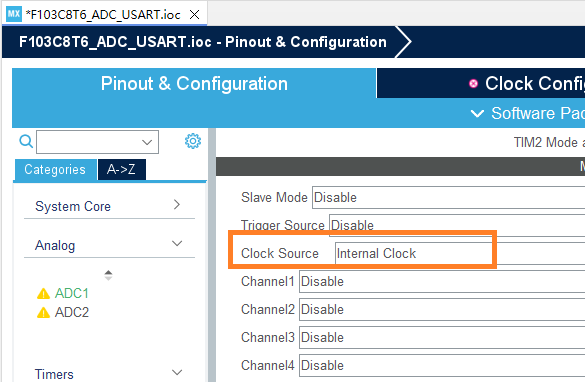Close the F103C8T6_ADC_USART.ioc tab
The height and width of the screenshot is (382, 585).
coord(194,15)
